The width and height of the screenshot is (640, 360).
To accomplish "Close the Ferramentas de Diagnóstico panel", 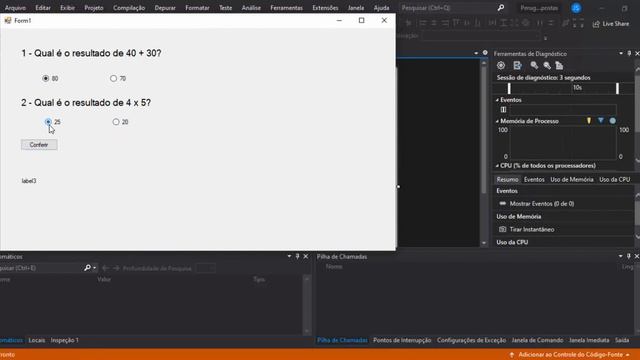I will click(x=637, y=53).
